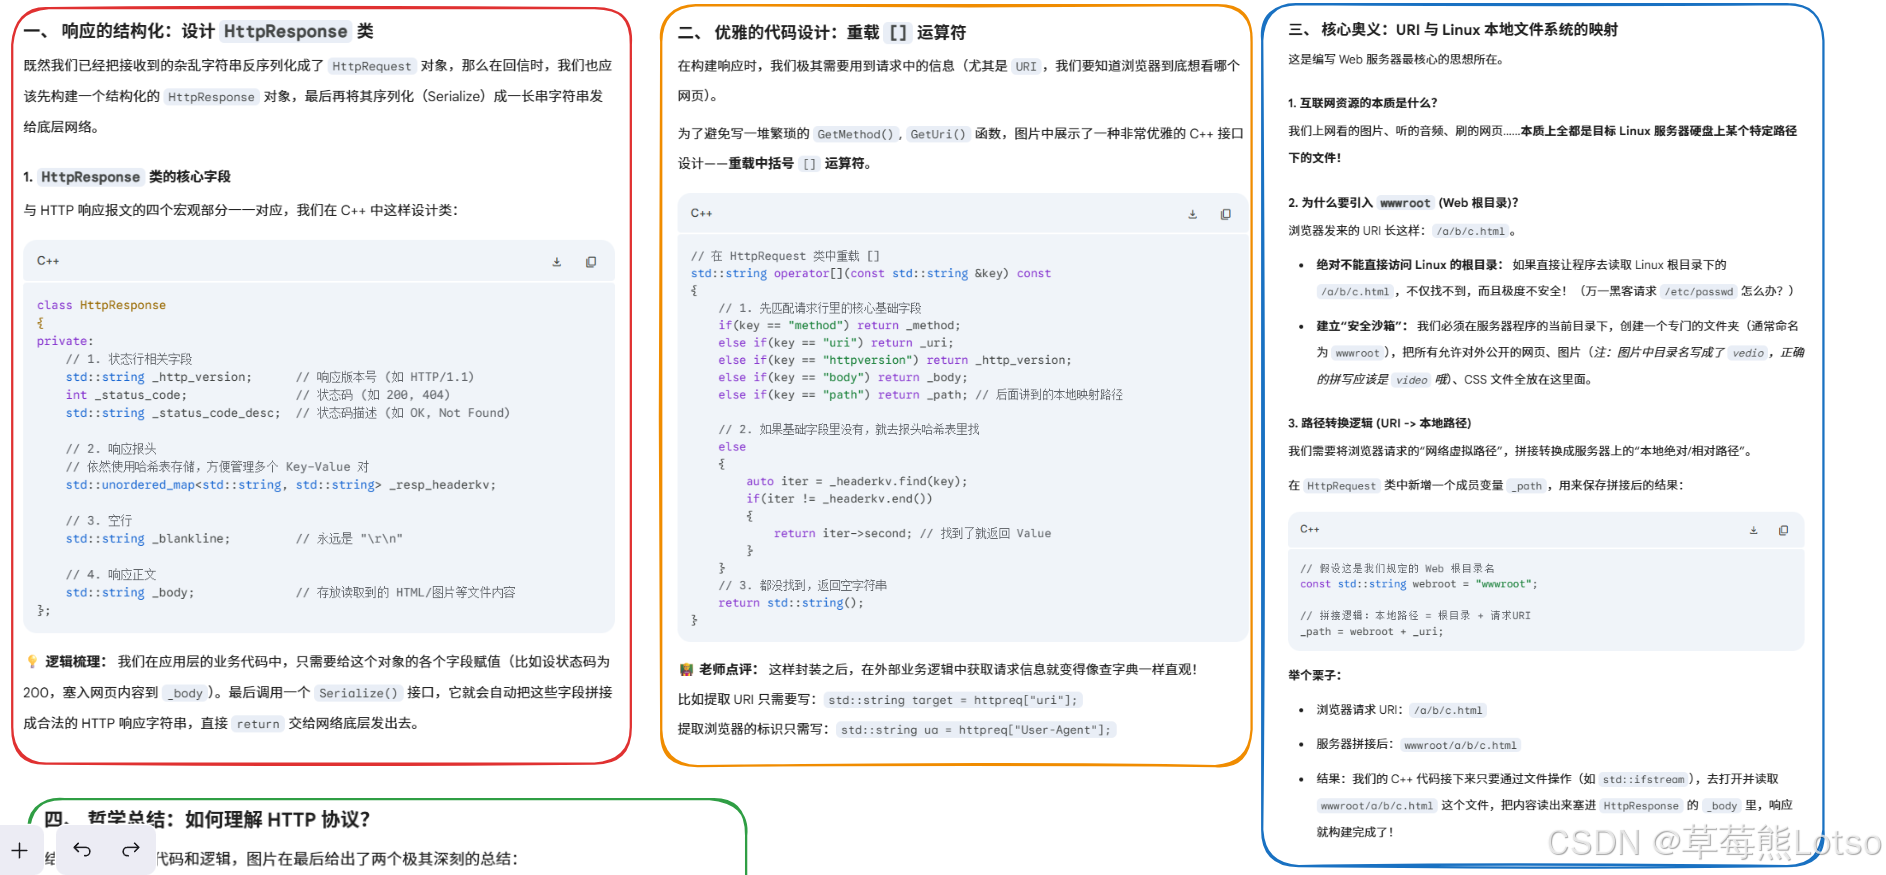Select code "std::string _body;"
The width and height of the screenshot is (1886, 875).
(x=130, y=593)
